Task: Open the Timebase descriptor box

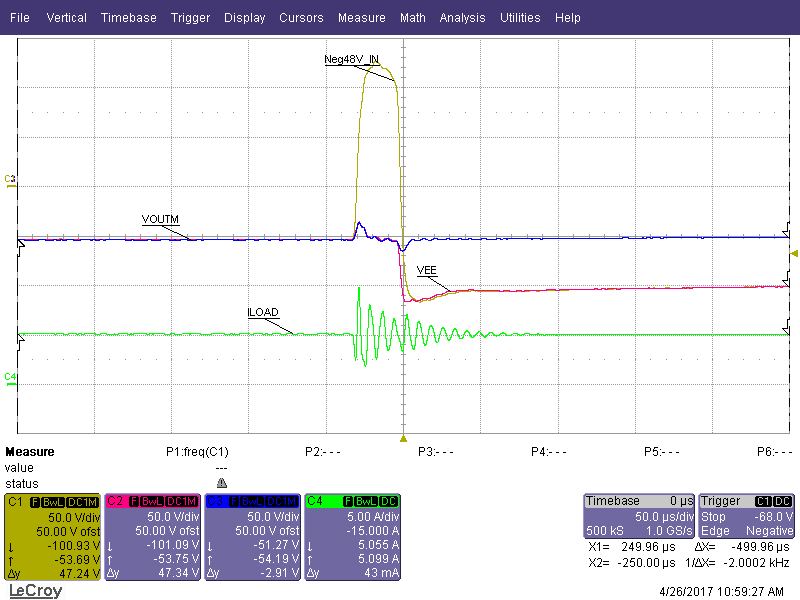Action: click(639, 515)
